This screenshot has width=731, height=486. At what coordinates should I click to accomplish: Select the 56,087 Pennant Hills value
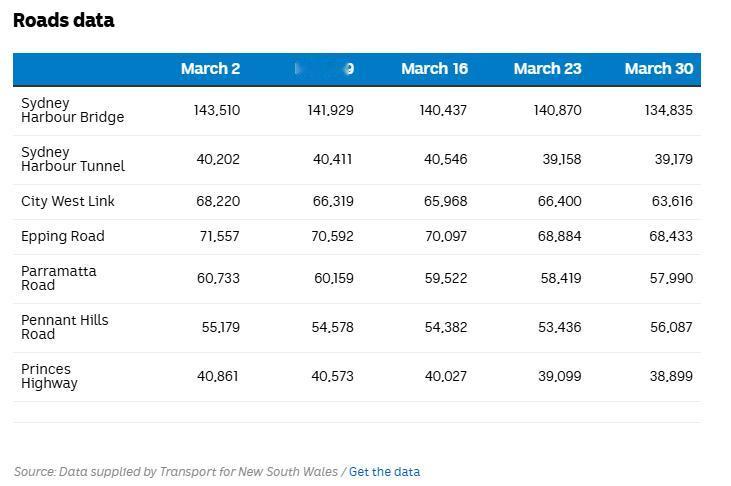(x=671, y=327)
